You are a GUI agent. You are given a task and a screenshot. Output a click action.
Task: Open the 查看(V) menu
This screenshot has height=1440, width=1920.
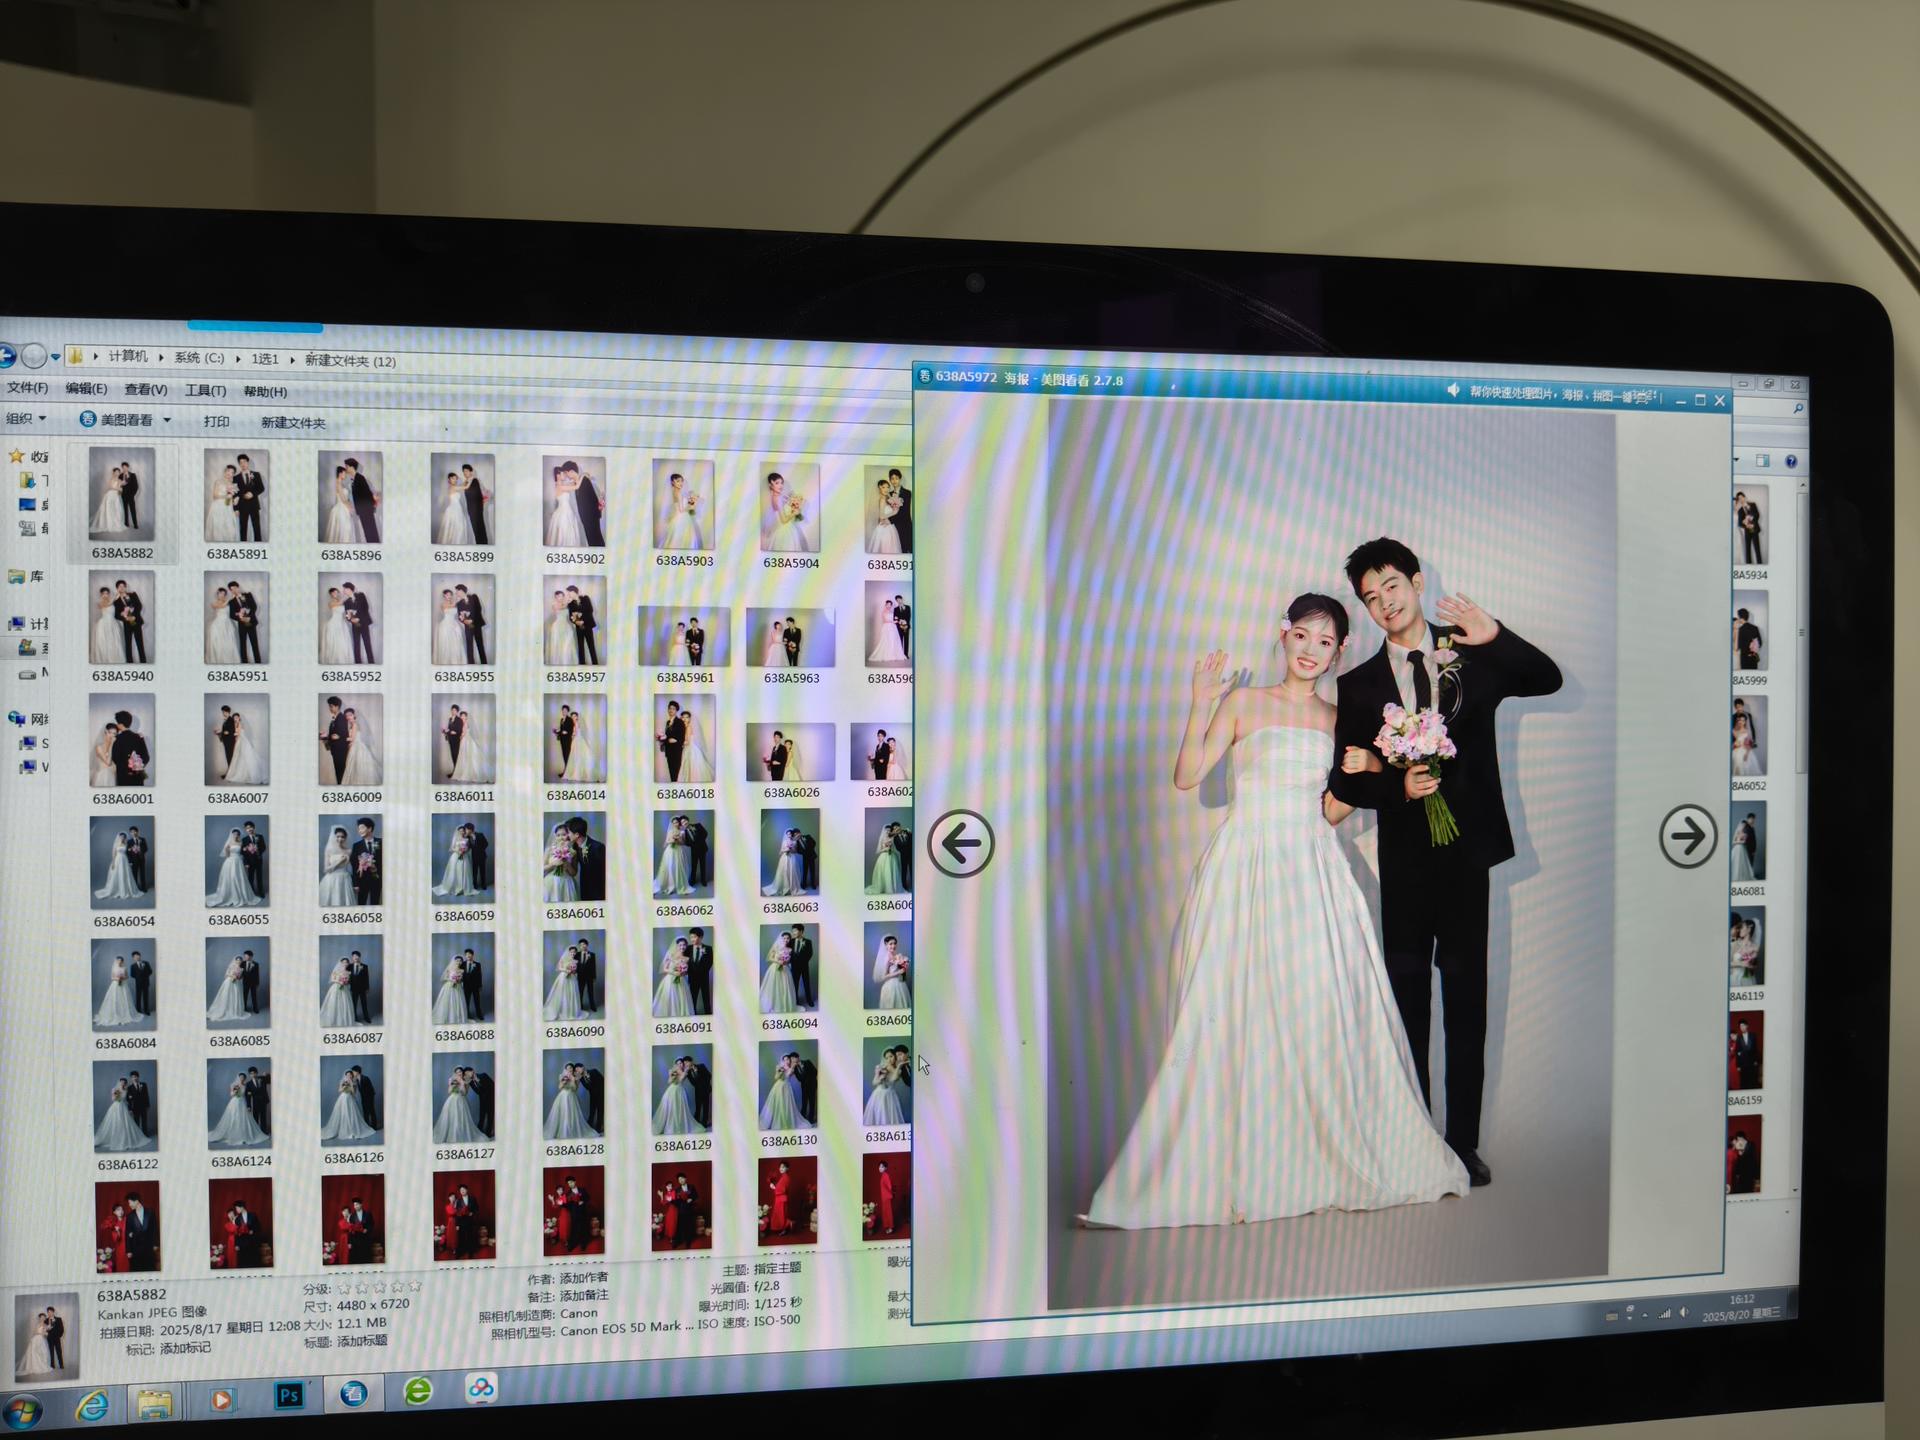click(x=146, y=389)
